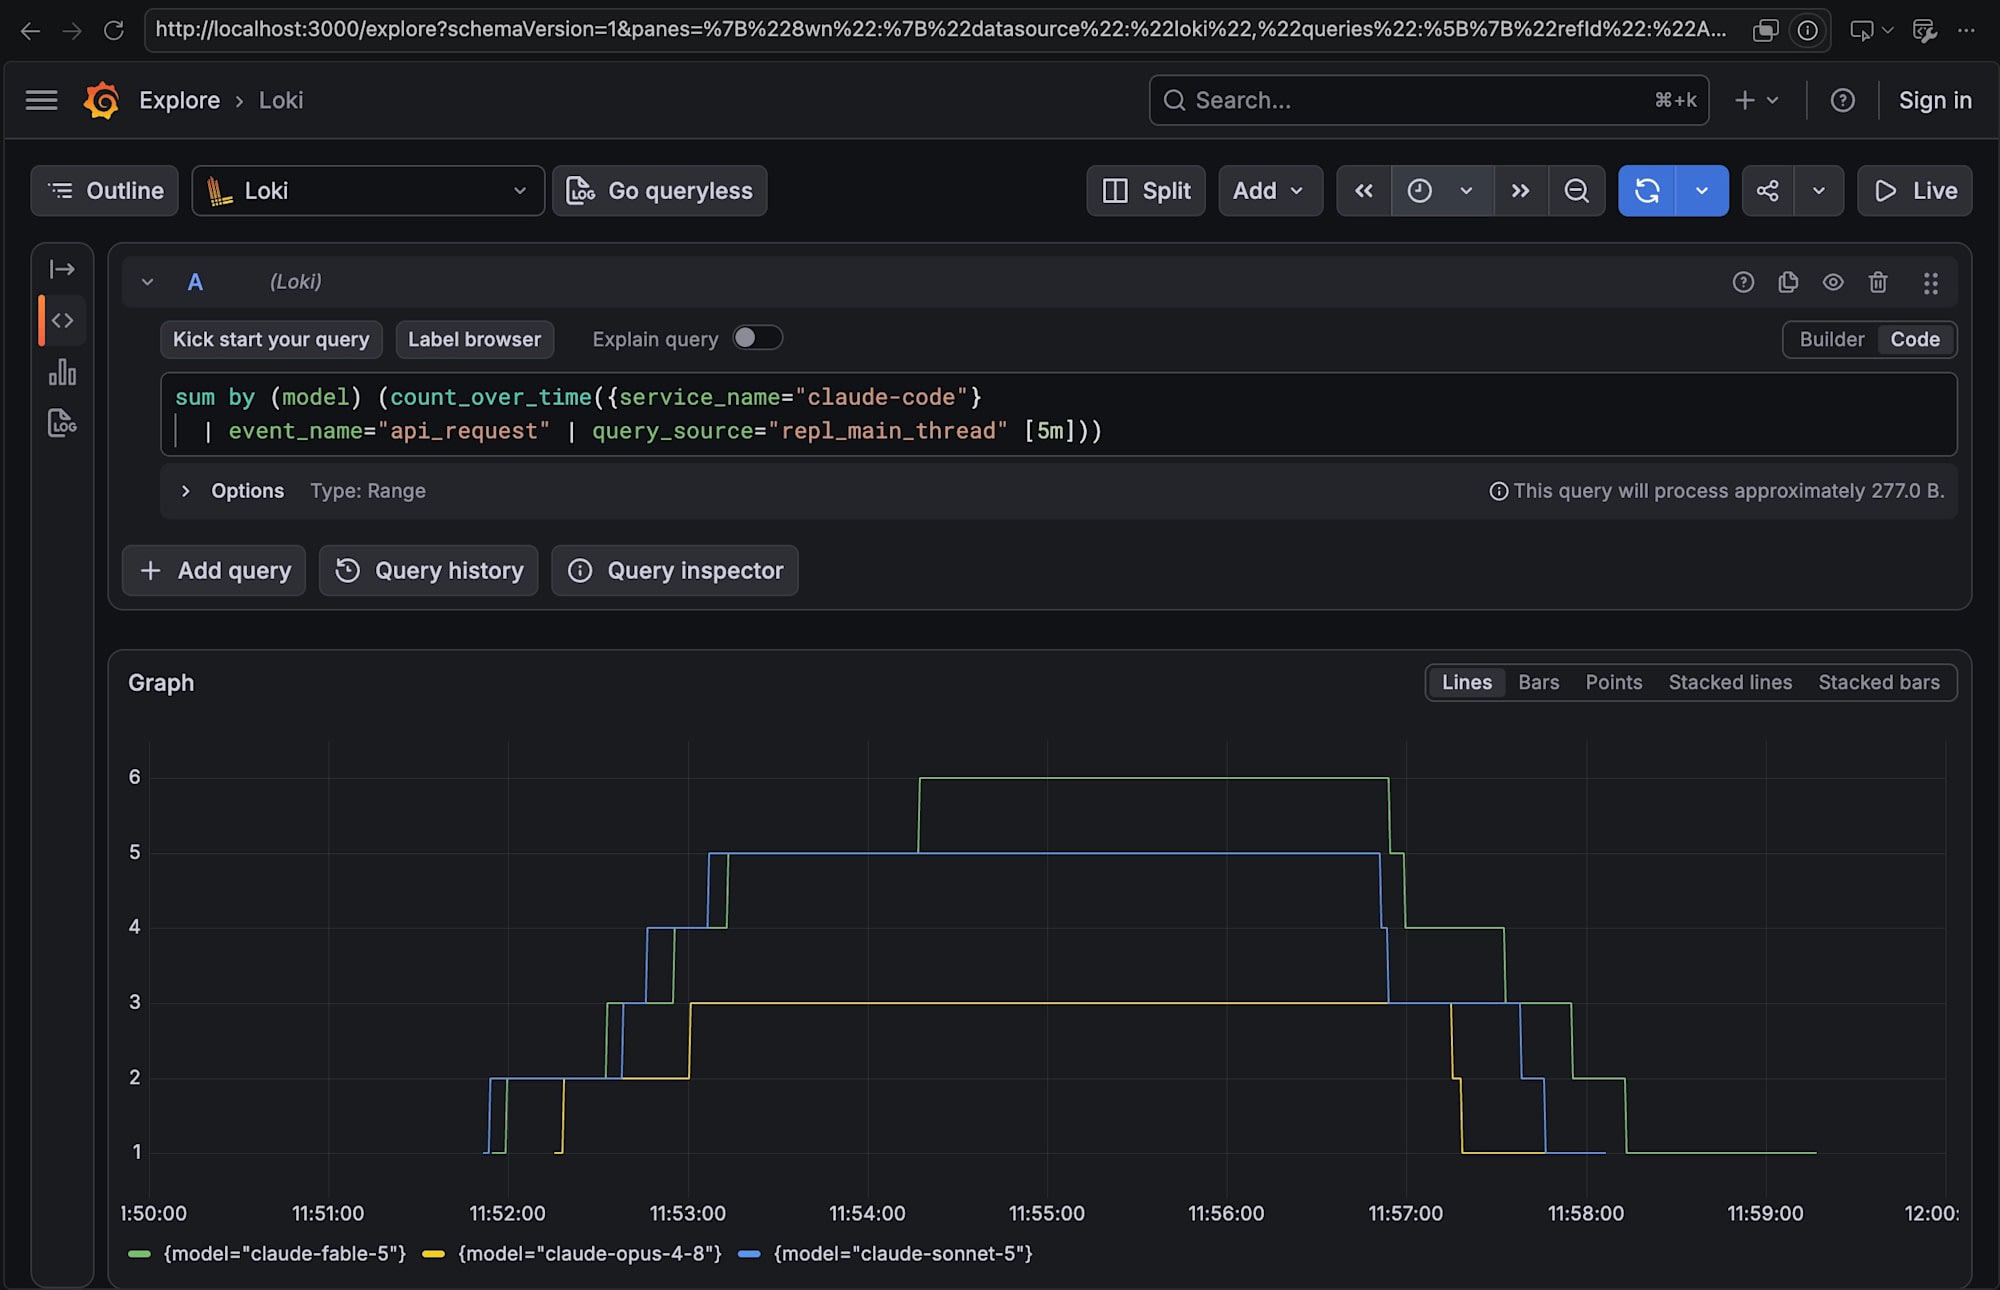
Task: Collapse query row A
Action: tap(147, 282)
